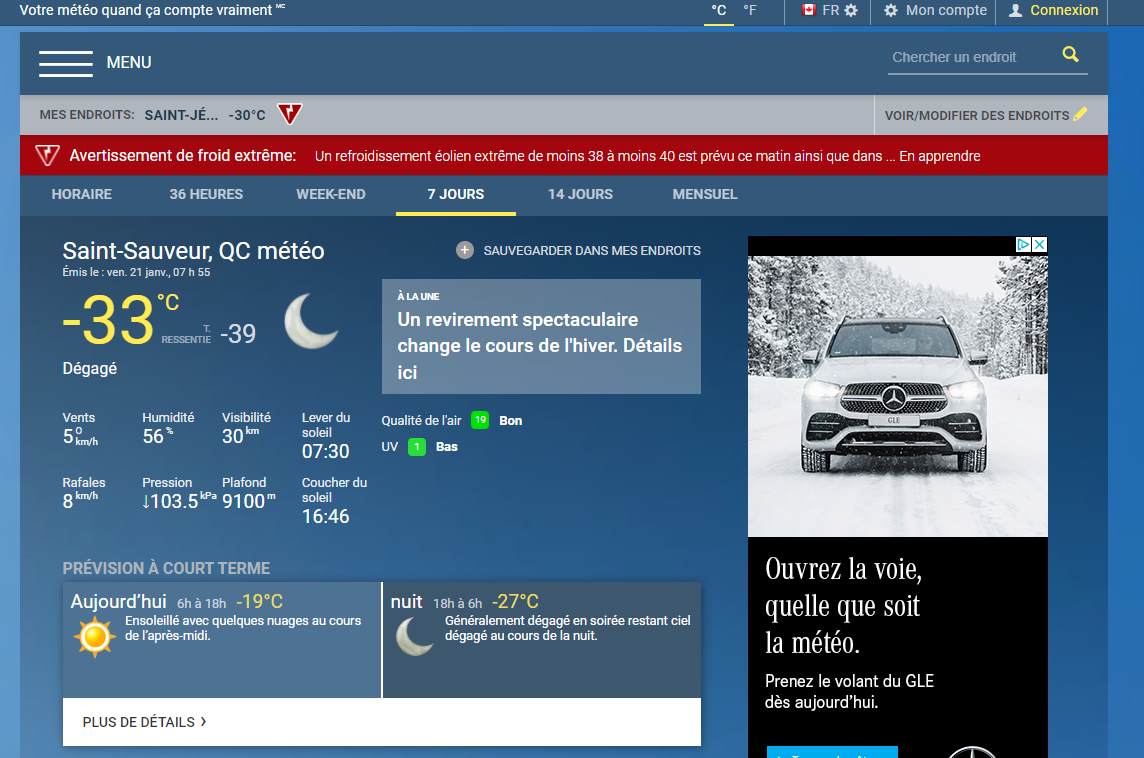Click the green UV index badge 1
1144x758 pixels.
tap(417, 446)
